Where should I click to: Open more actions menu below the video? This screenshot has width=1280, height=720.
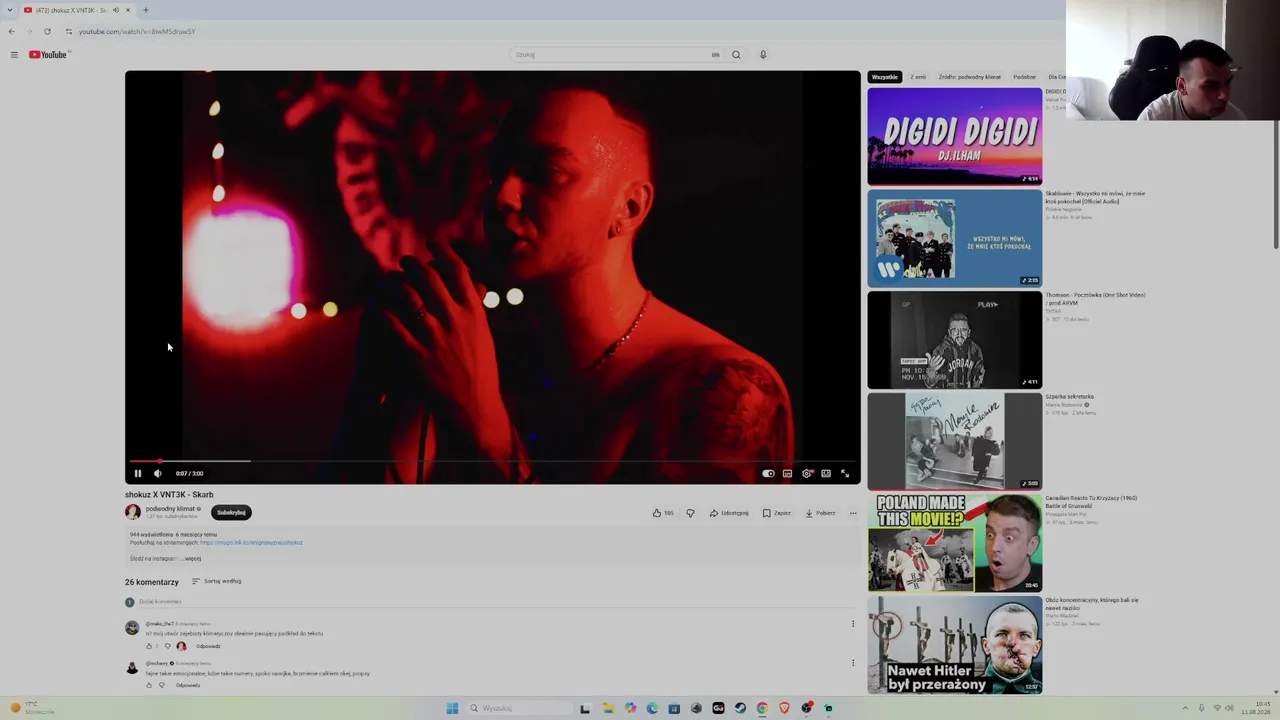(x=853, y=513)
